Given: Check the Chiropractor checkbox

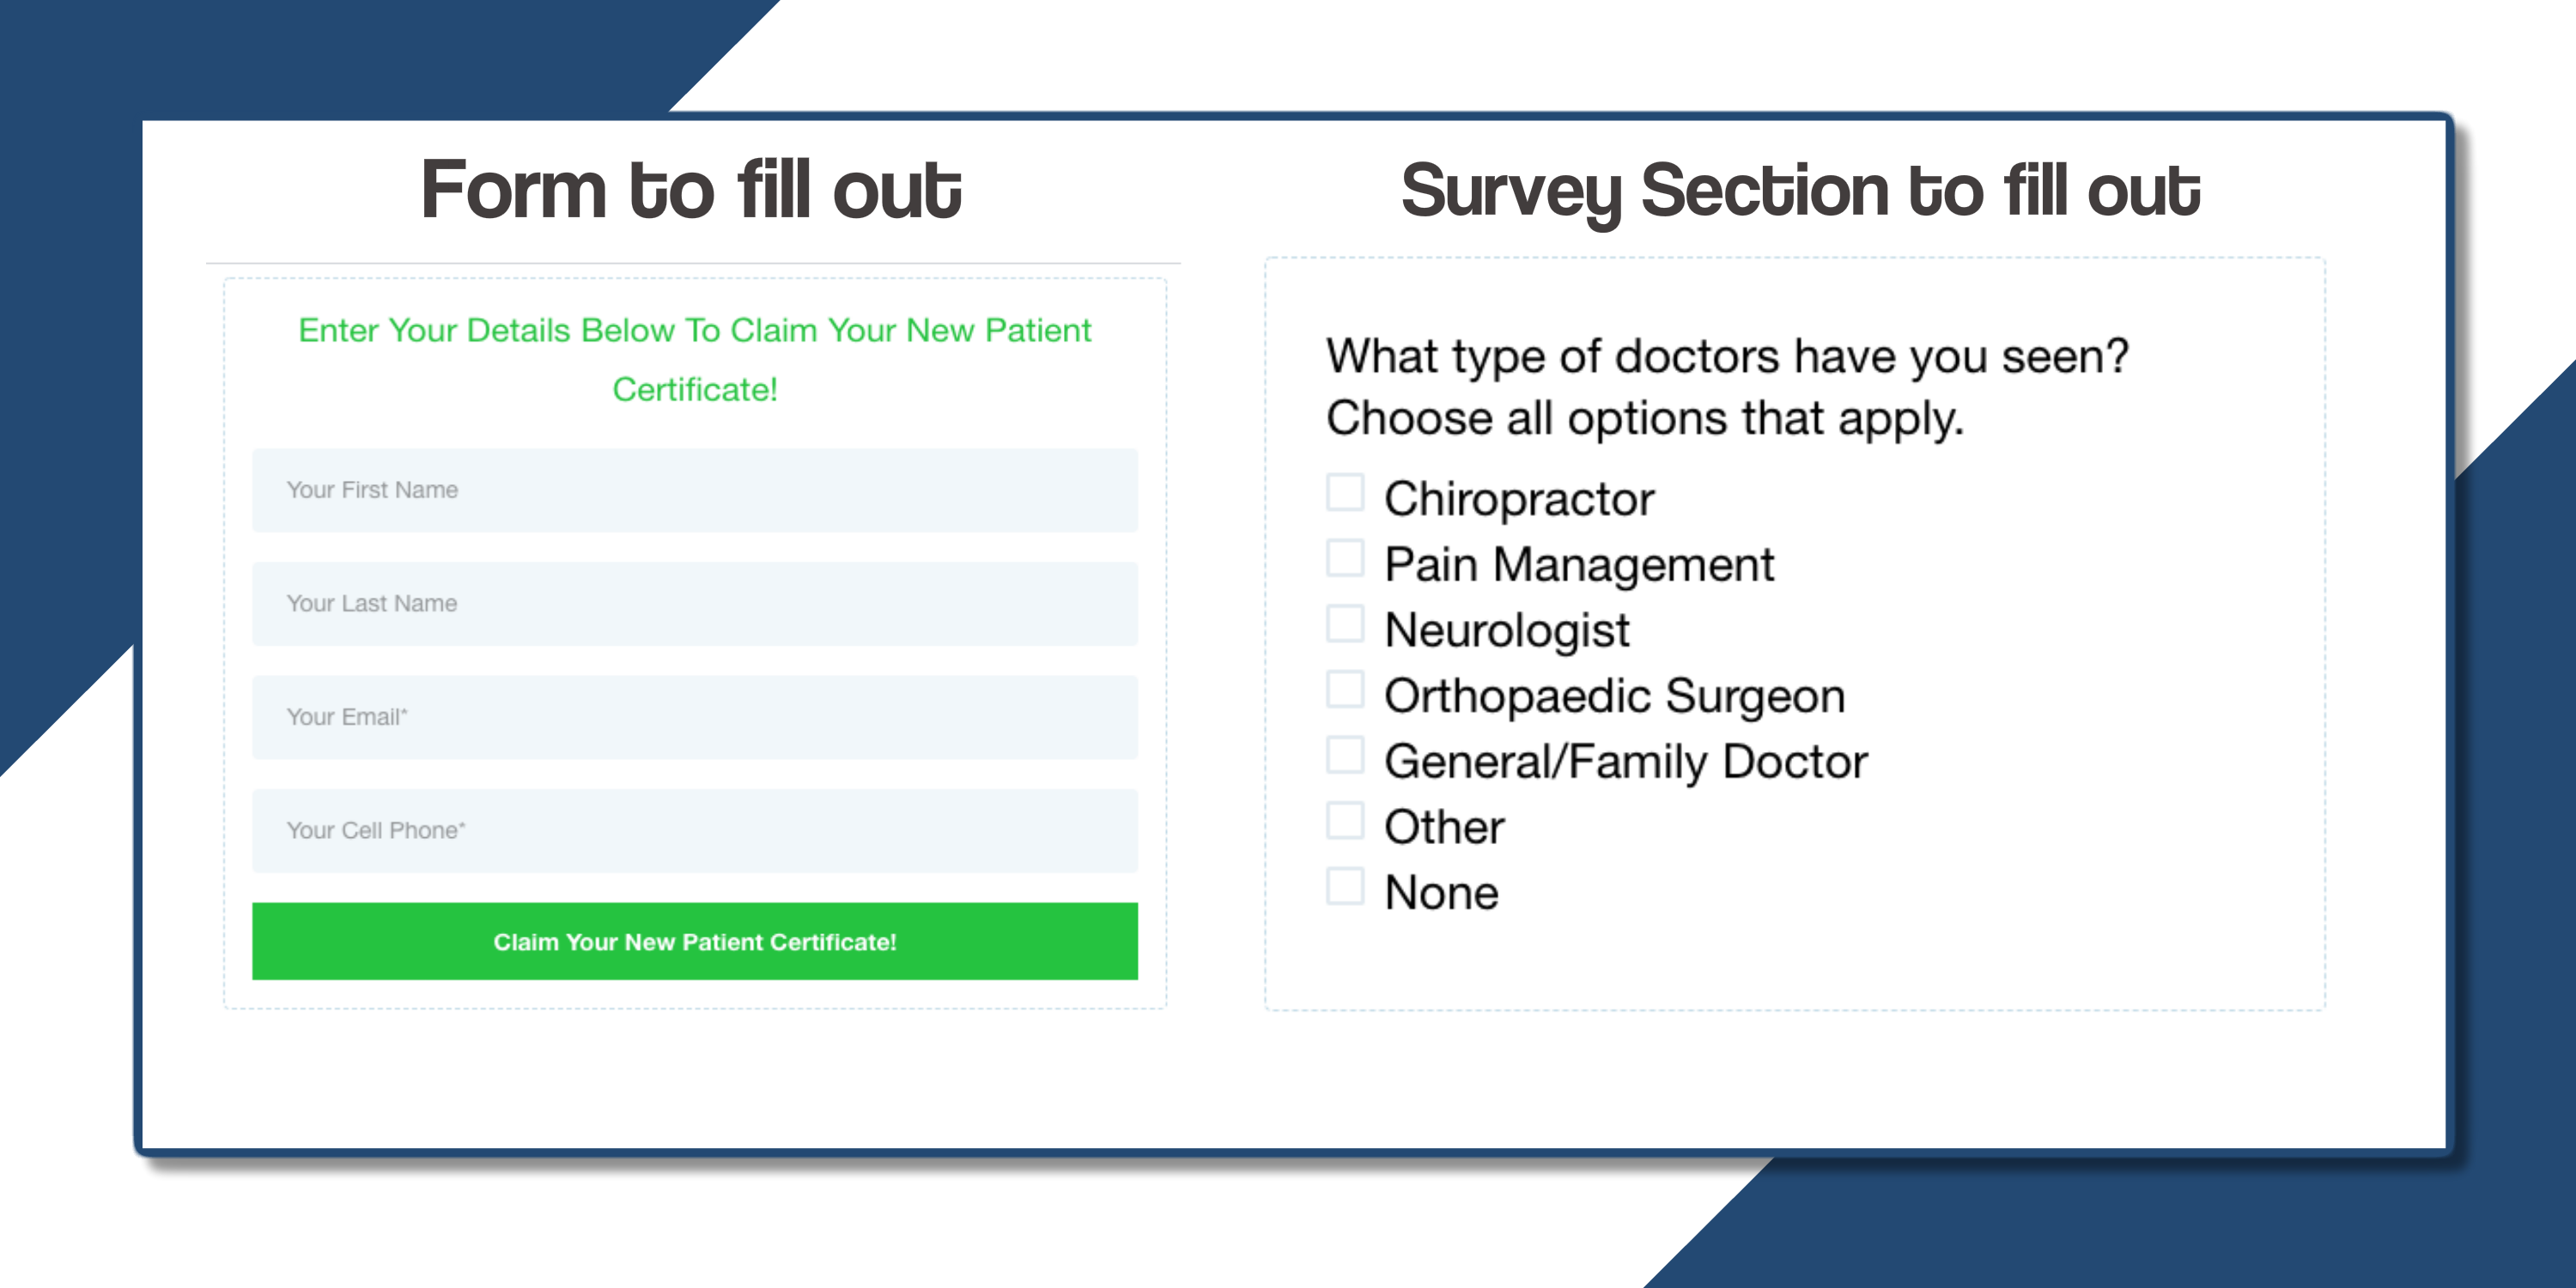Looking at the screenshot, I should [1345, 493].
